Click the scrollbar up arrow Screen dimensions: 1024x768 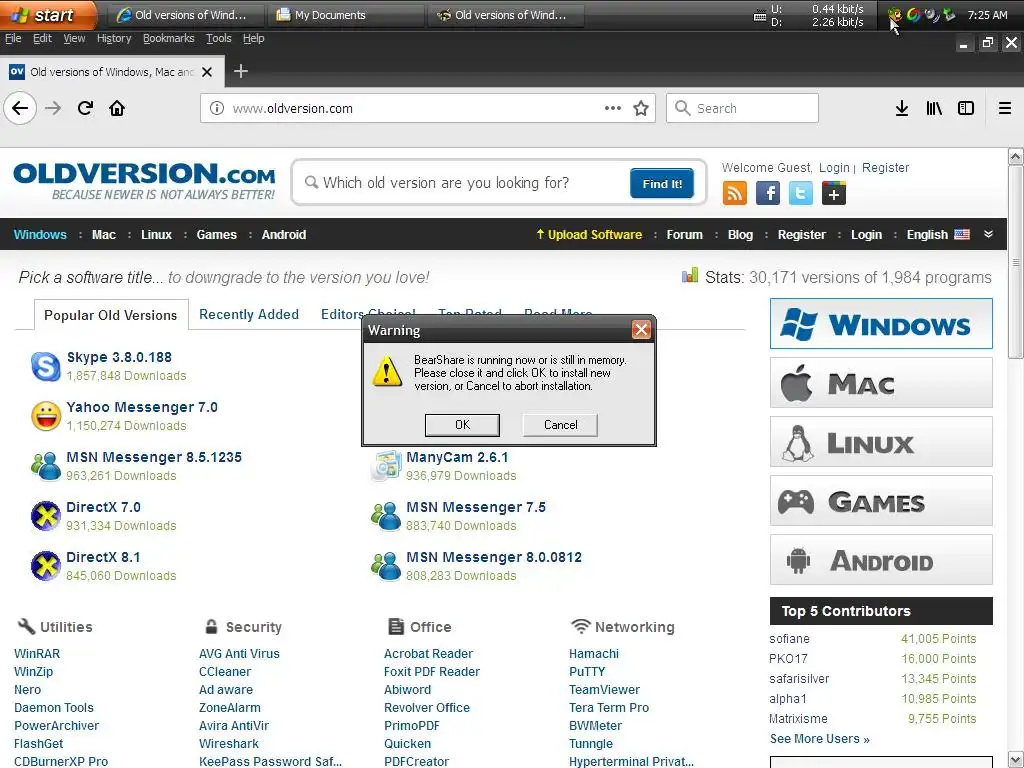1016,156
